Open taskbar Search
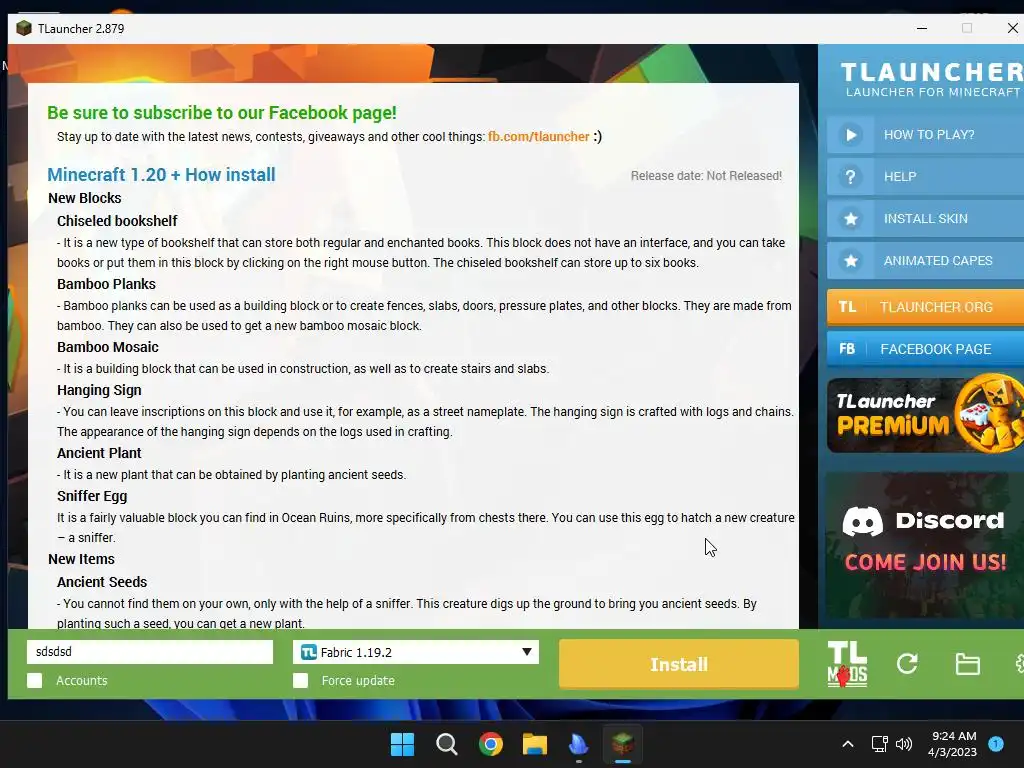This screenshot has height=768, width=1024. pyautogui.click(x=447, y=744)
